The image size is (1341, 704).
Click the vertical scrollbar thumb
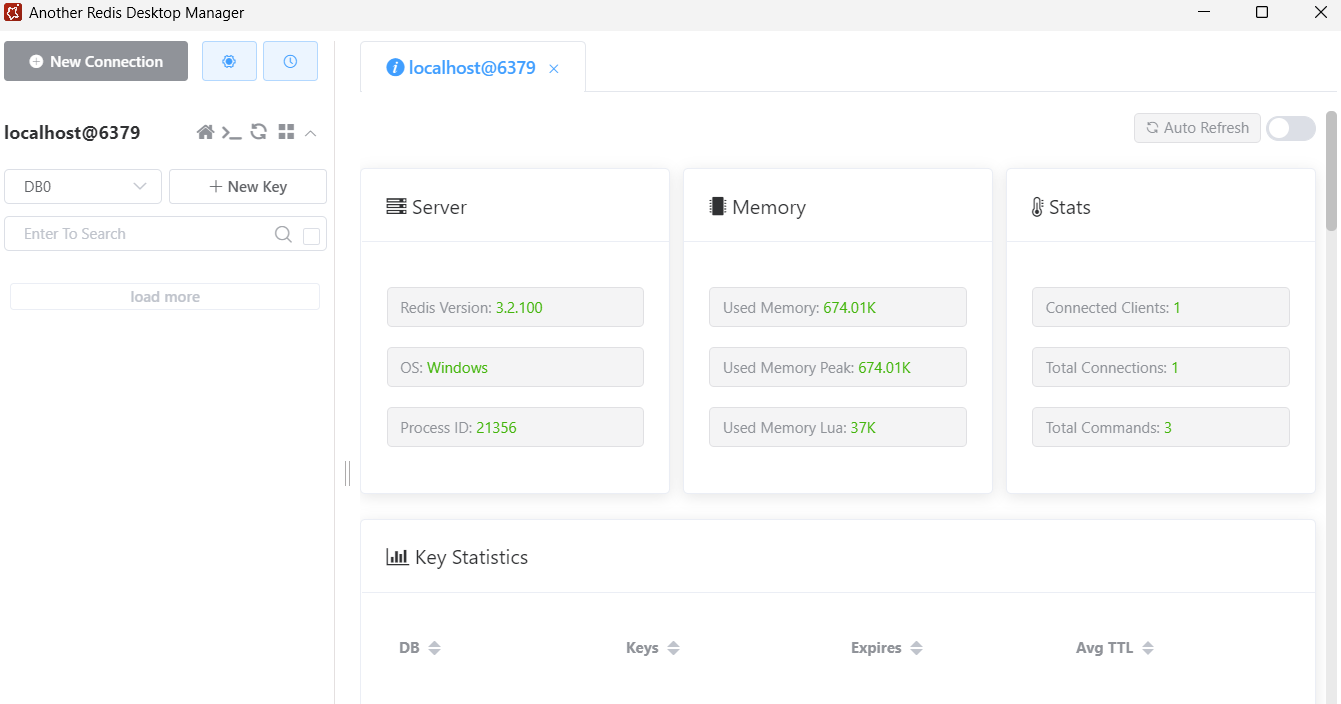[x=1332, y=171]
